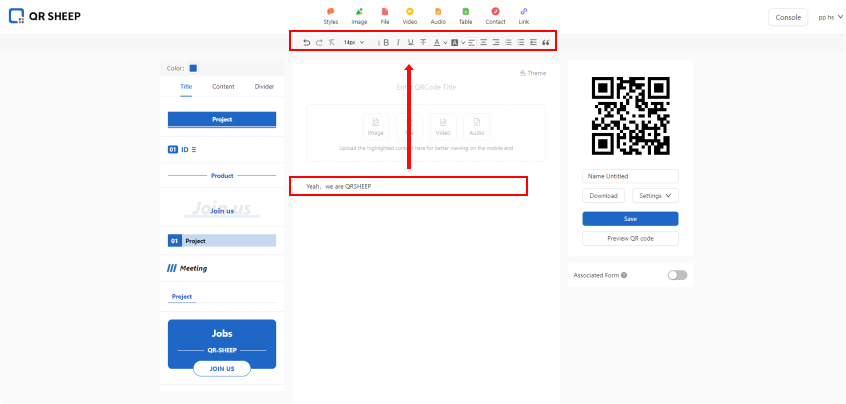Insert a bulleted list

(x=521, y=43)
